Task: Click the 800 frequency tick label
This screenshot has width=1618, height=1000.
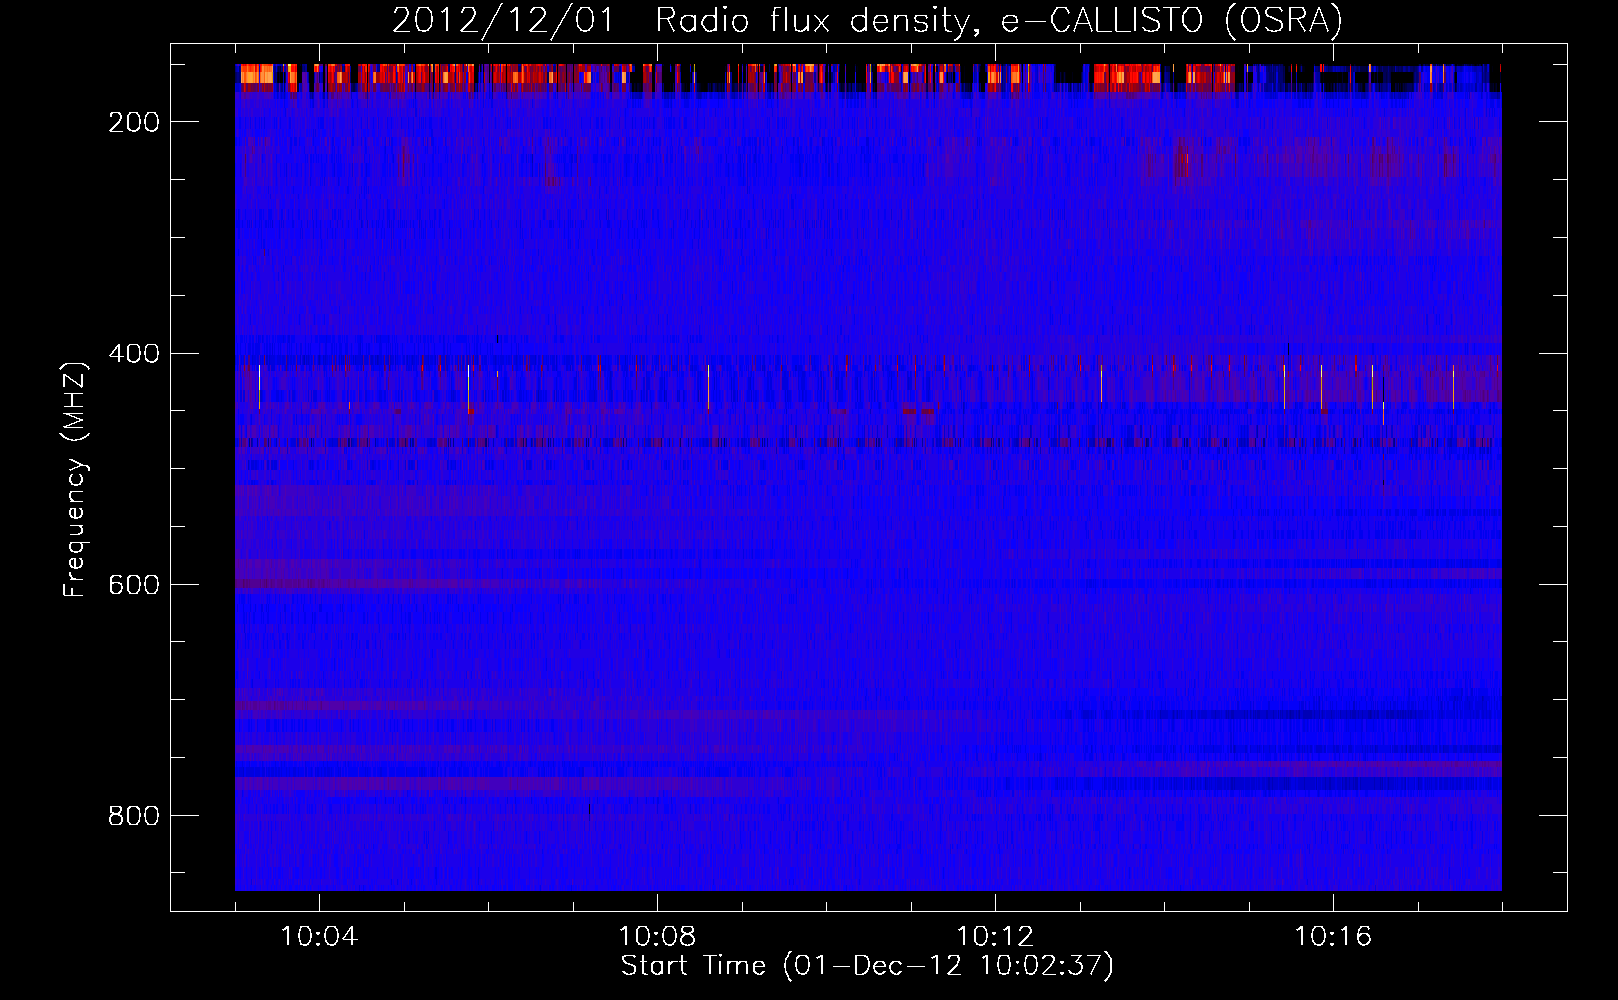Action: pyautogui.click(x=134, y=816)
